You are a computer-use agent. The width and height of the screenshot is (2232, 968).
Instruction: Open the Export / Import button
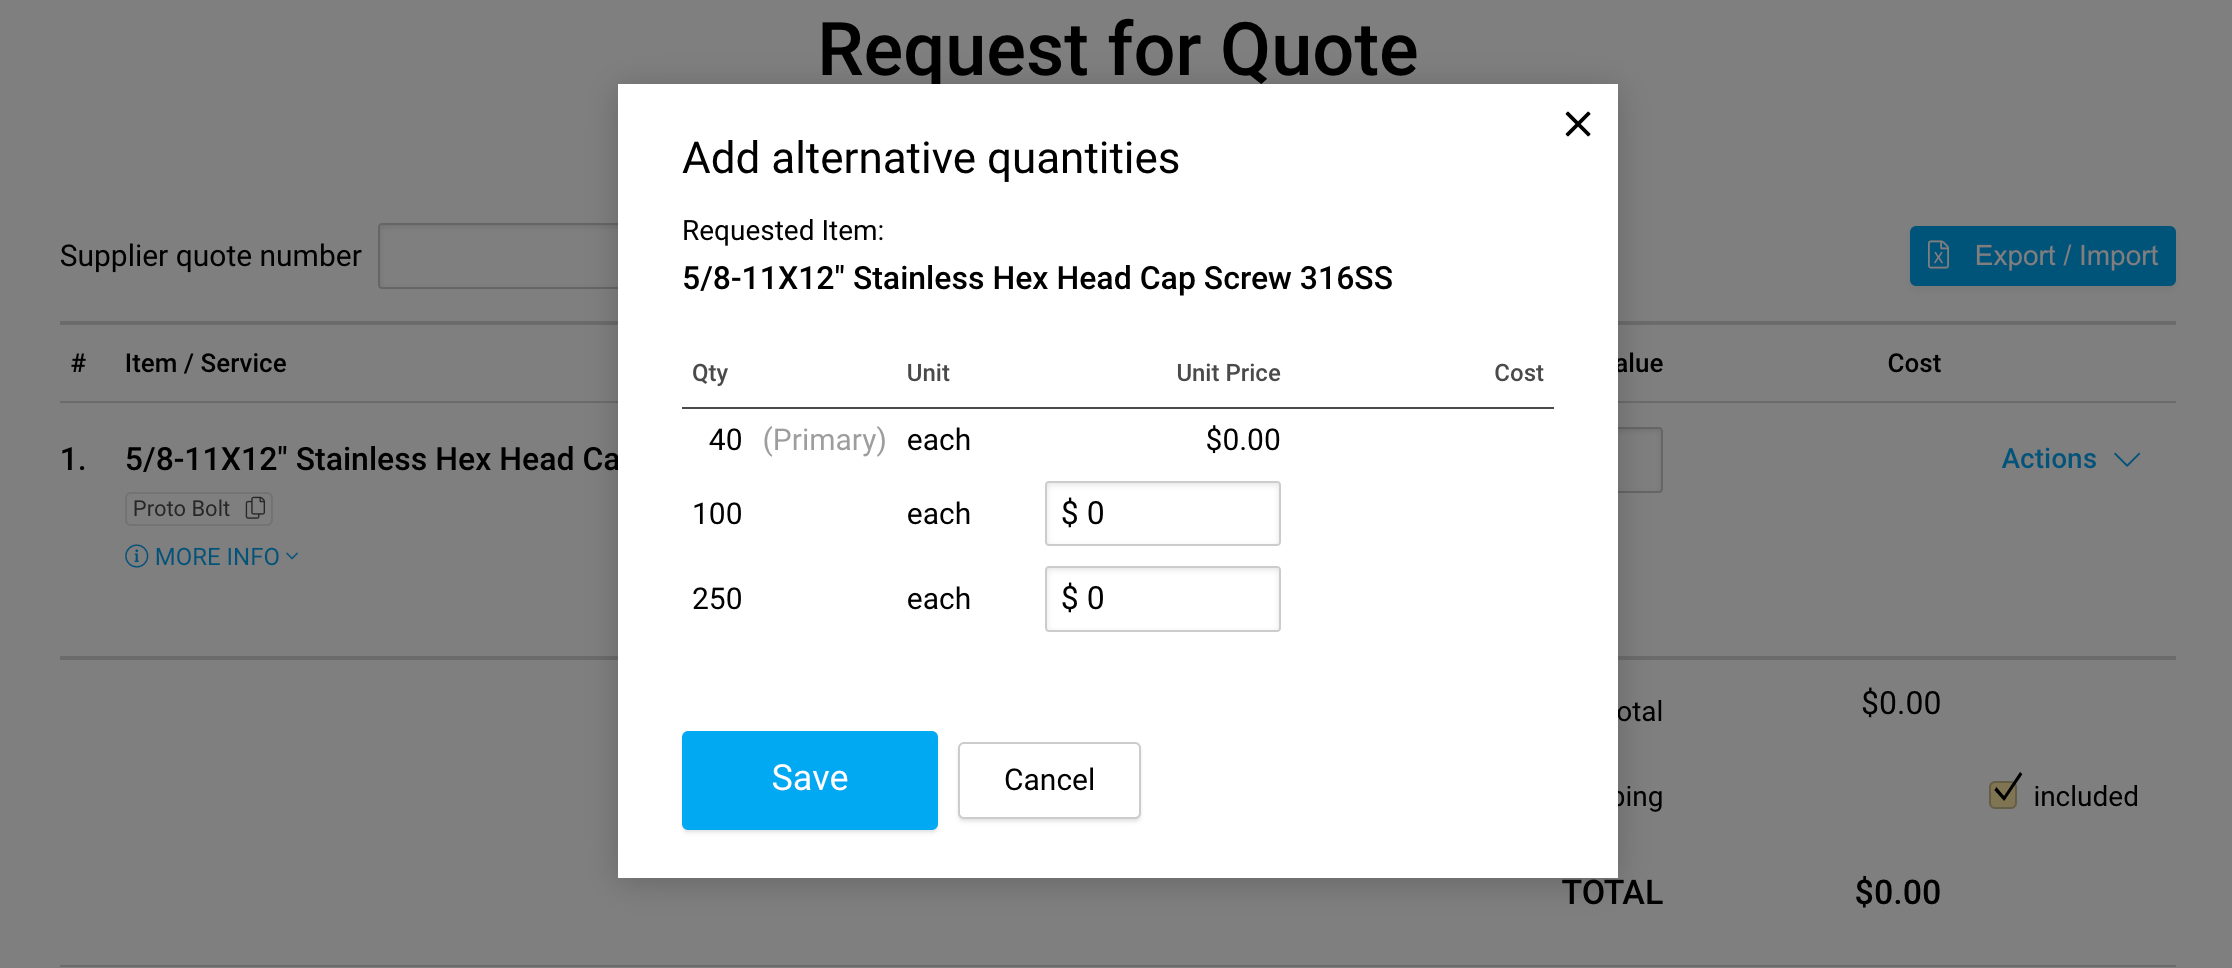(x=2042, y=256)
